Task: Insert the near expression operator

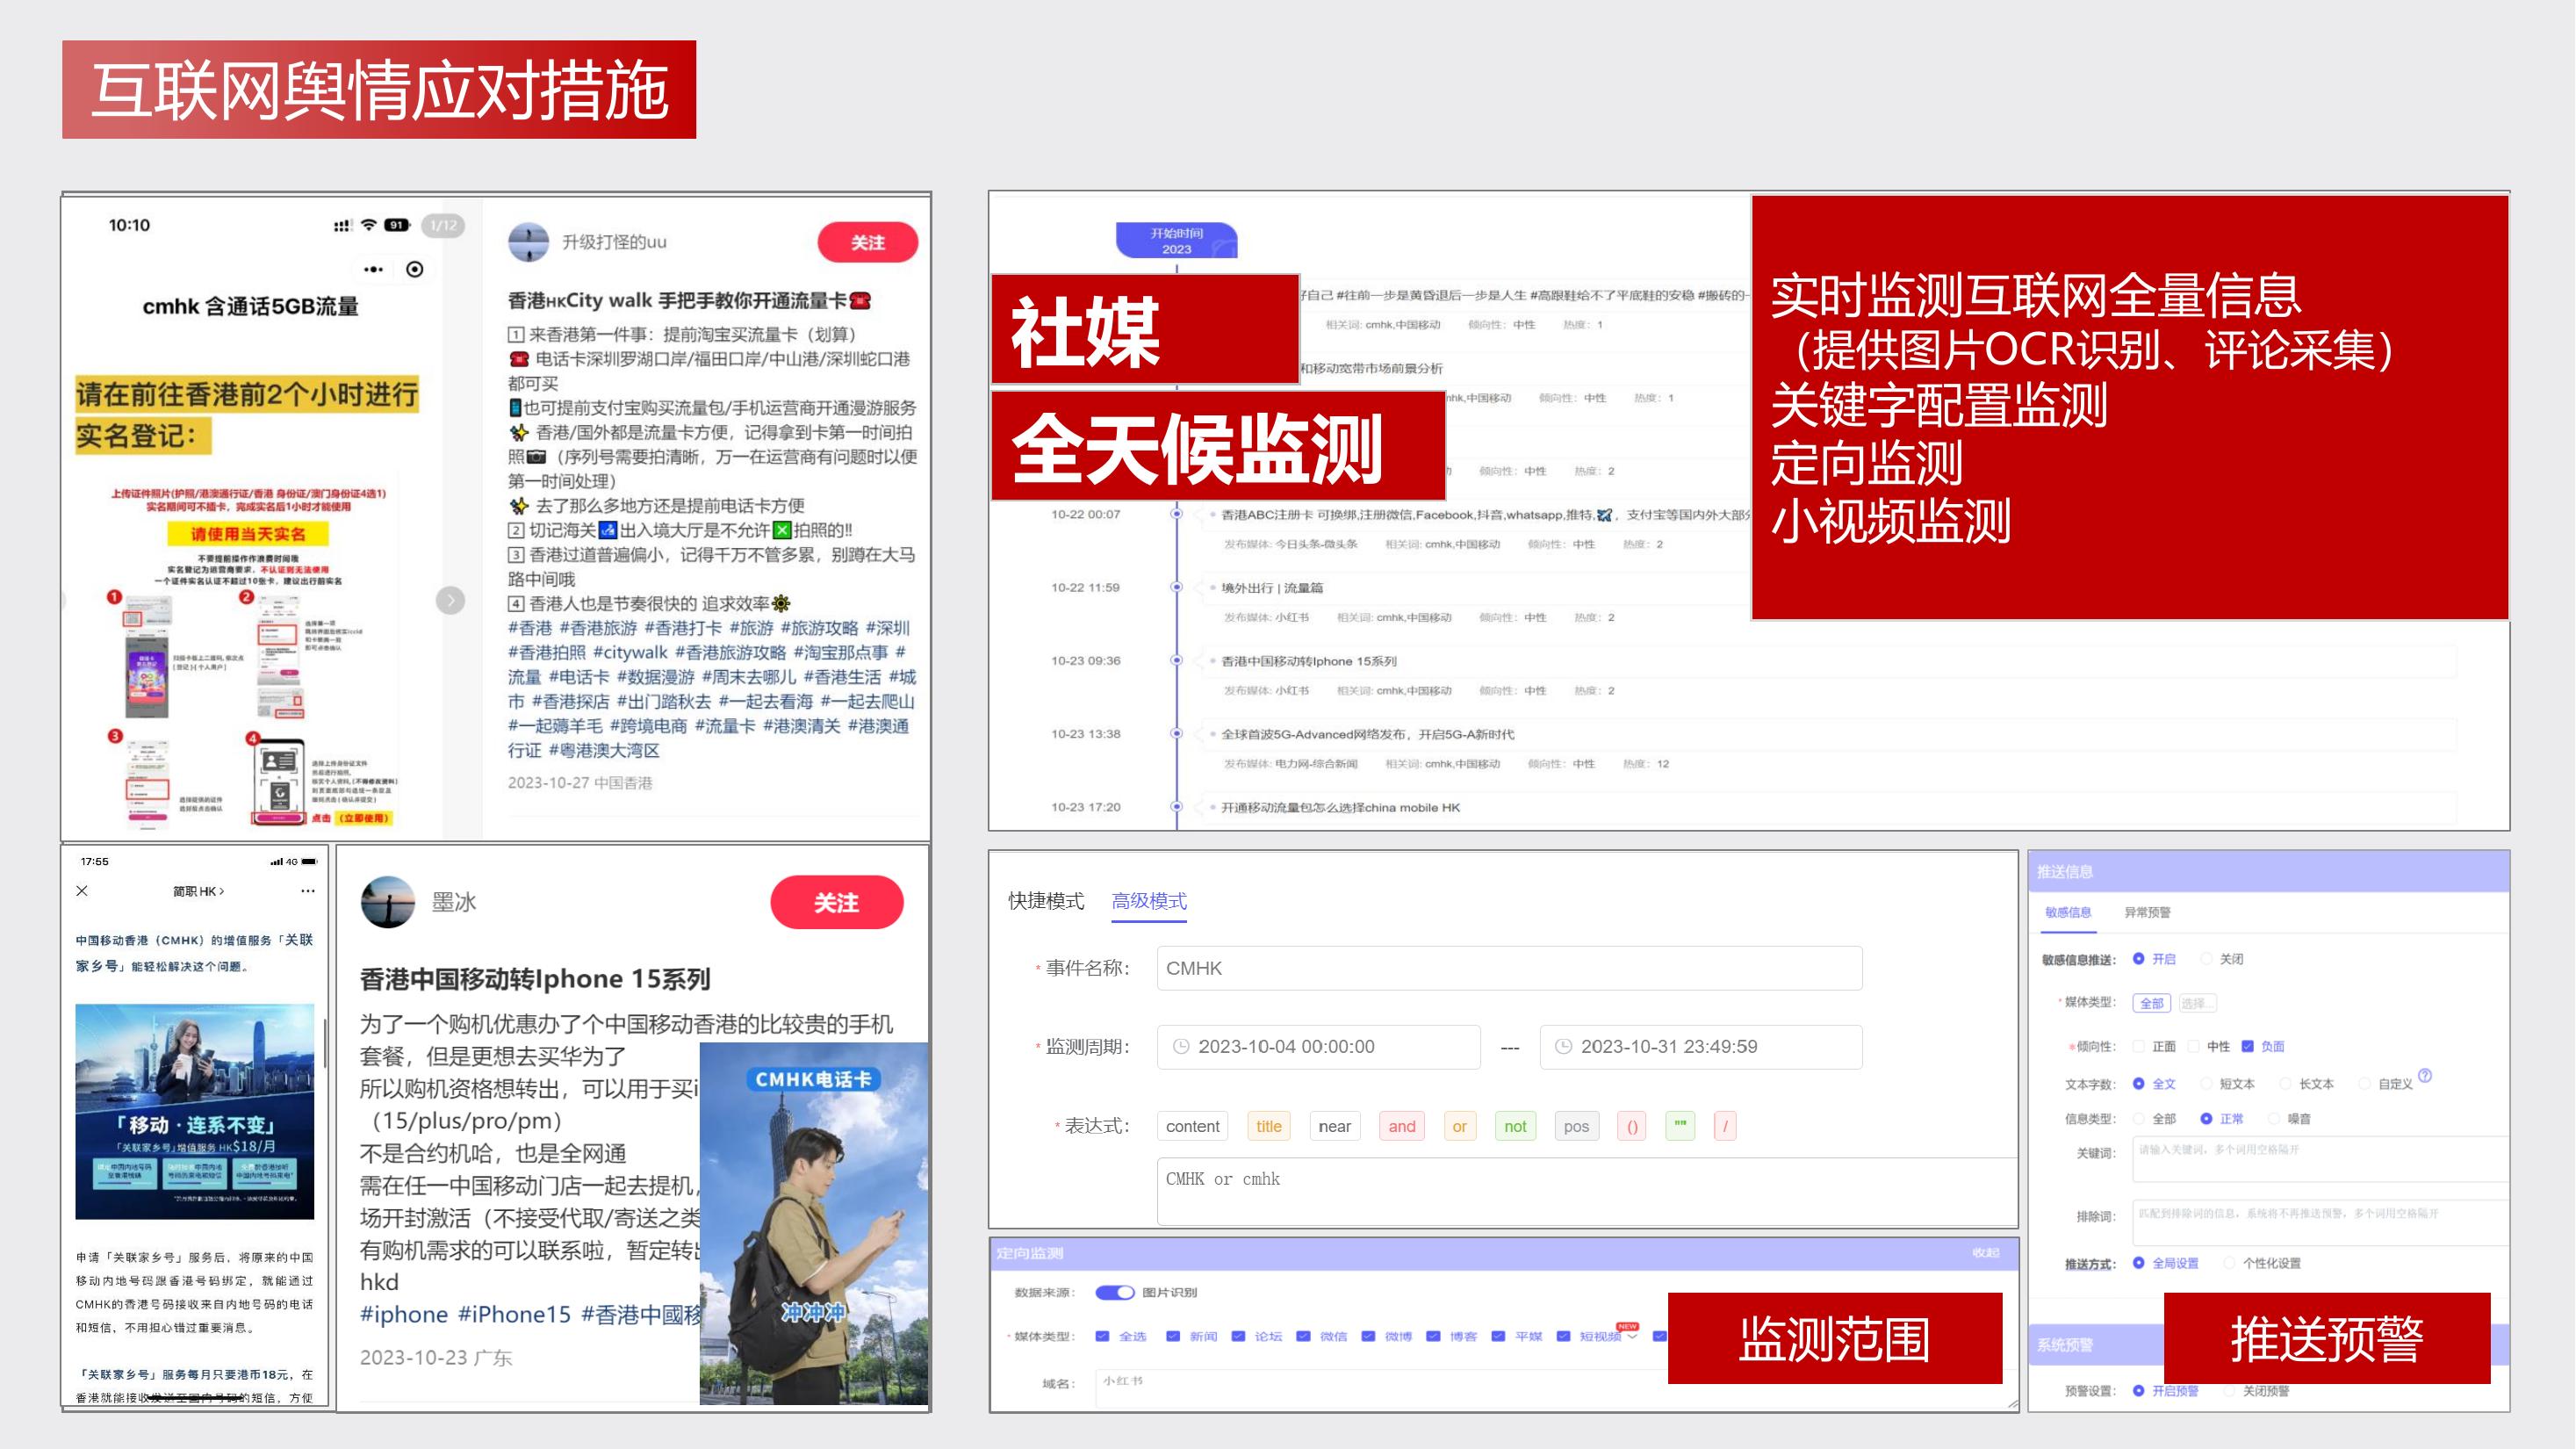Action: [x=1334, y=1126]
